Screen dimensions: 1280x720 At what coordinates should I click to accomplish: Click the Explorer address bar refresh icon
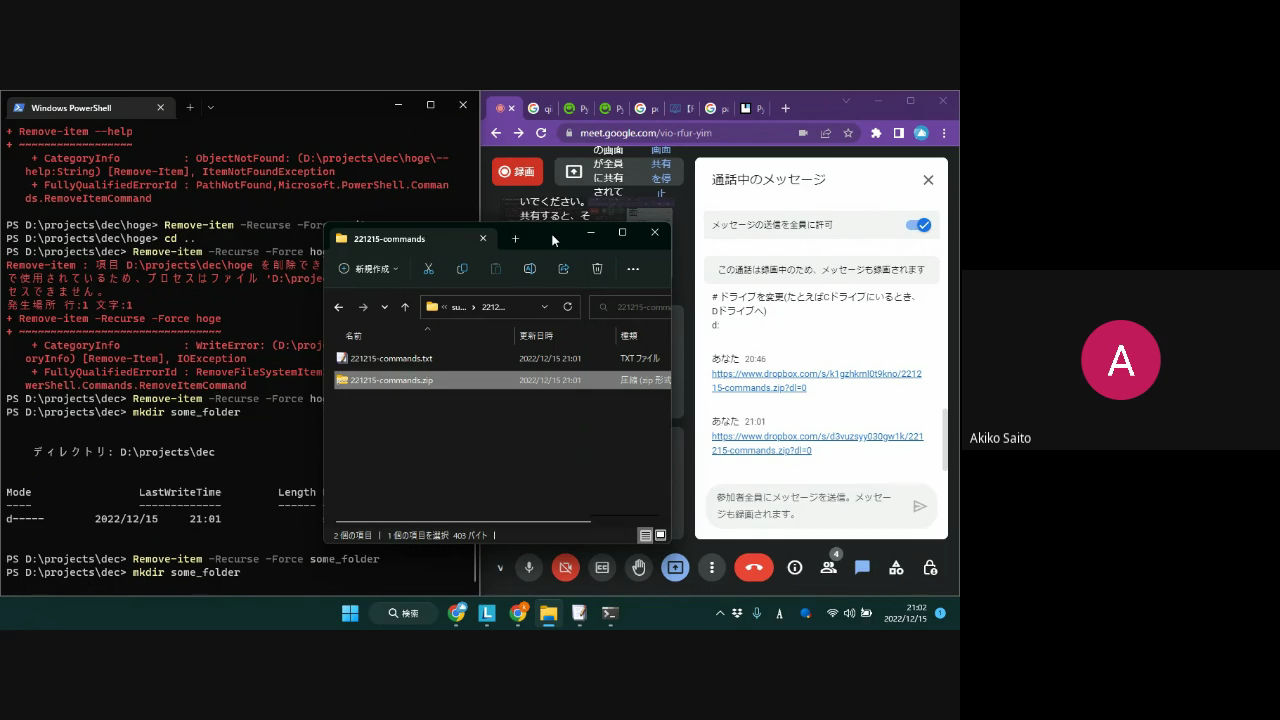[x=568, y=307]
